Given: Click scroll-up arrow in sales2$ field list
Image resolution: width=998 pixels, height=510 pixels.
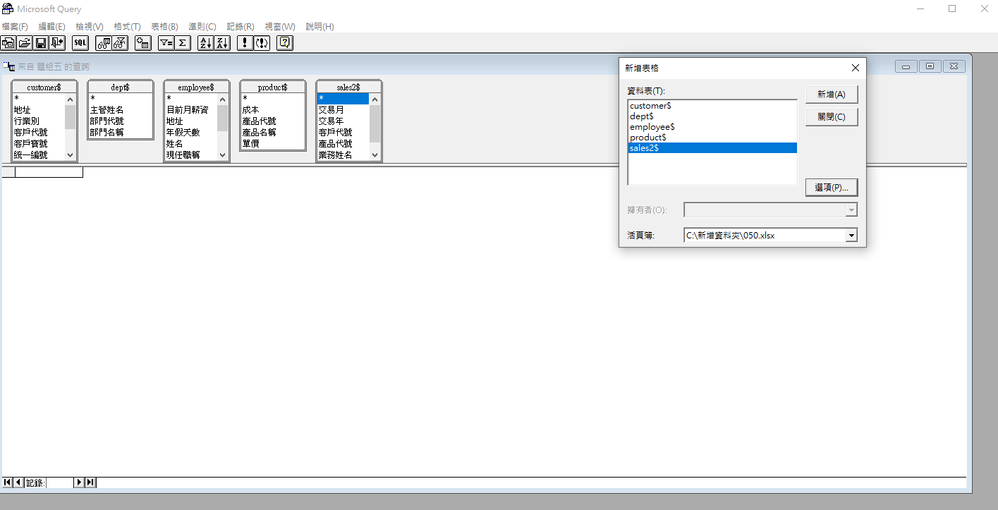Looking at the screenshot, I should click(374, 99).
